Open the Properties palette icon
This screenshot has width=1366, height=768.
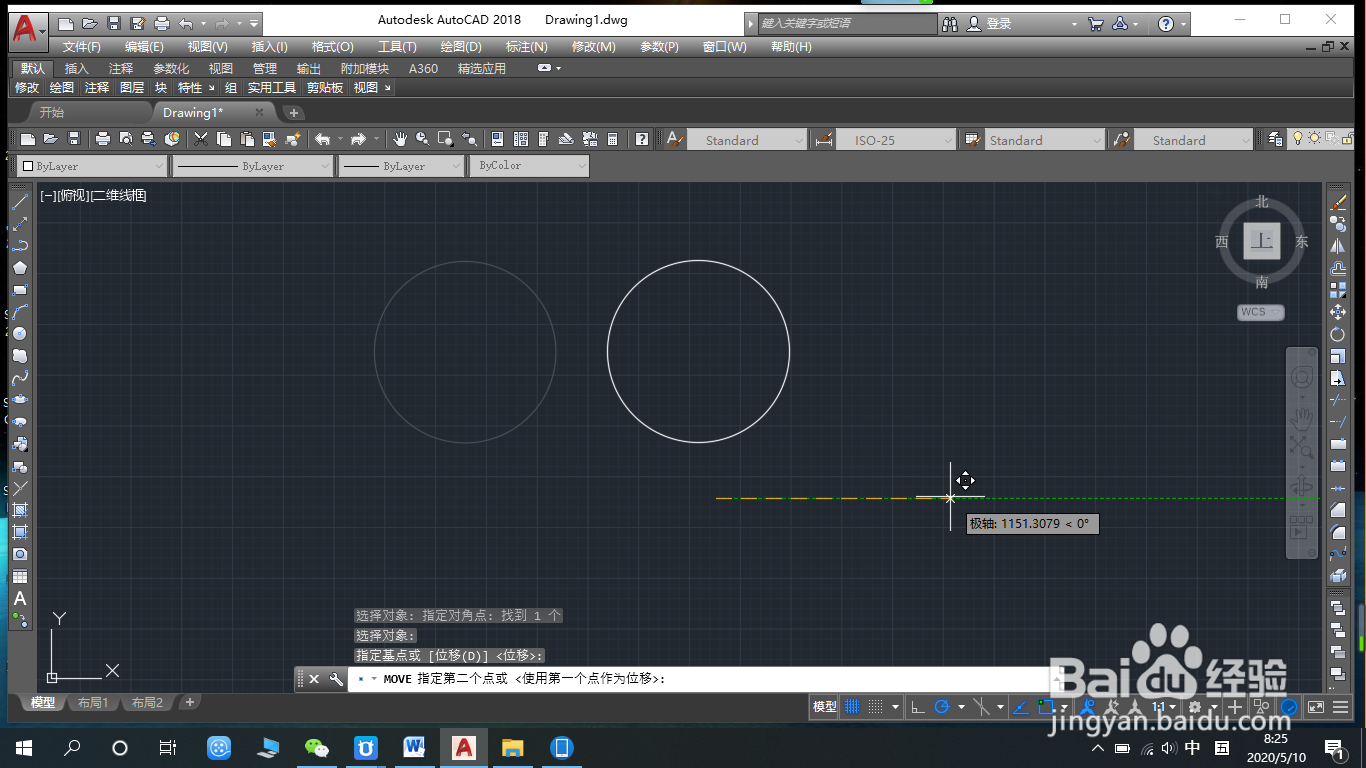click(x=498, y=139)
